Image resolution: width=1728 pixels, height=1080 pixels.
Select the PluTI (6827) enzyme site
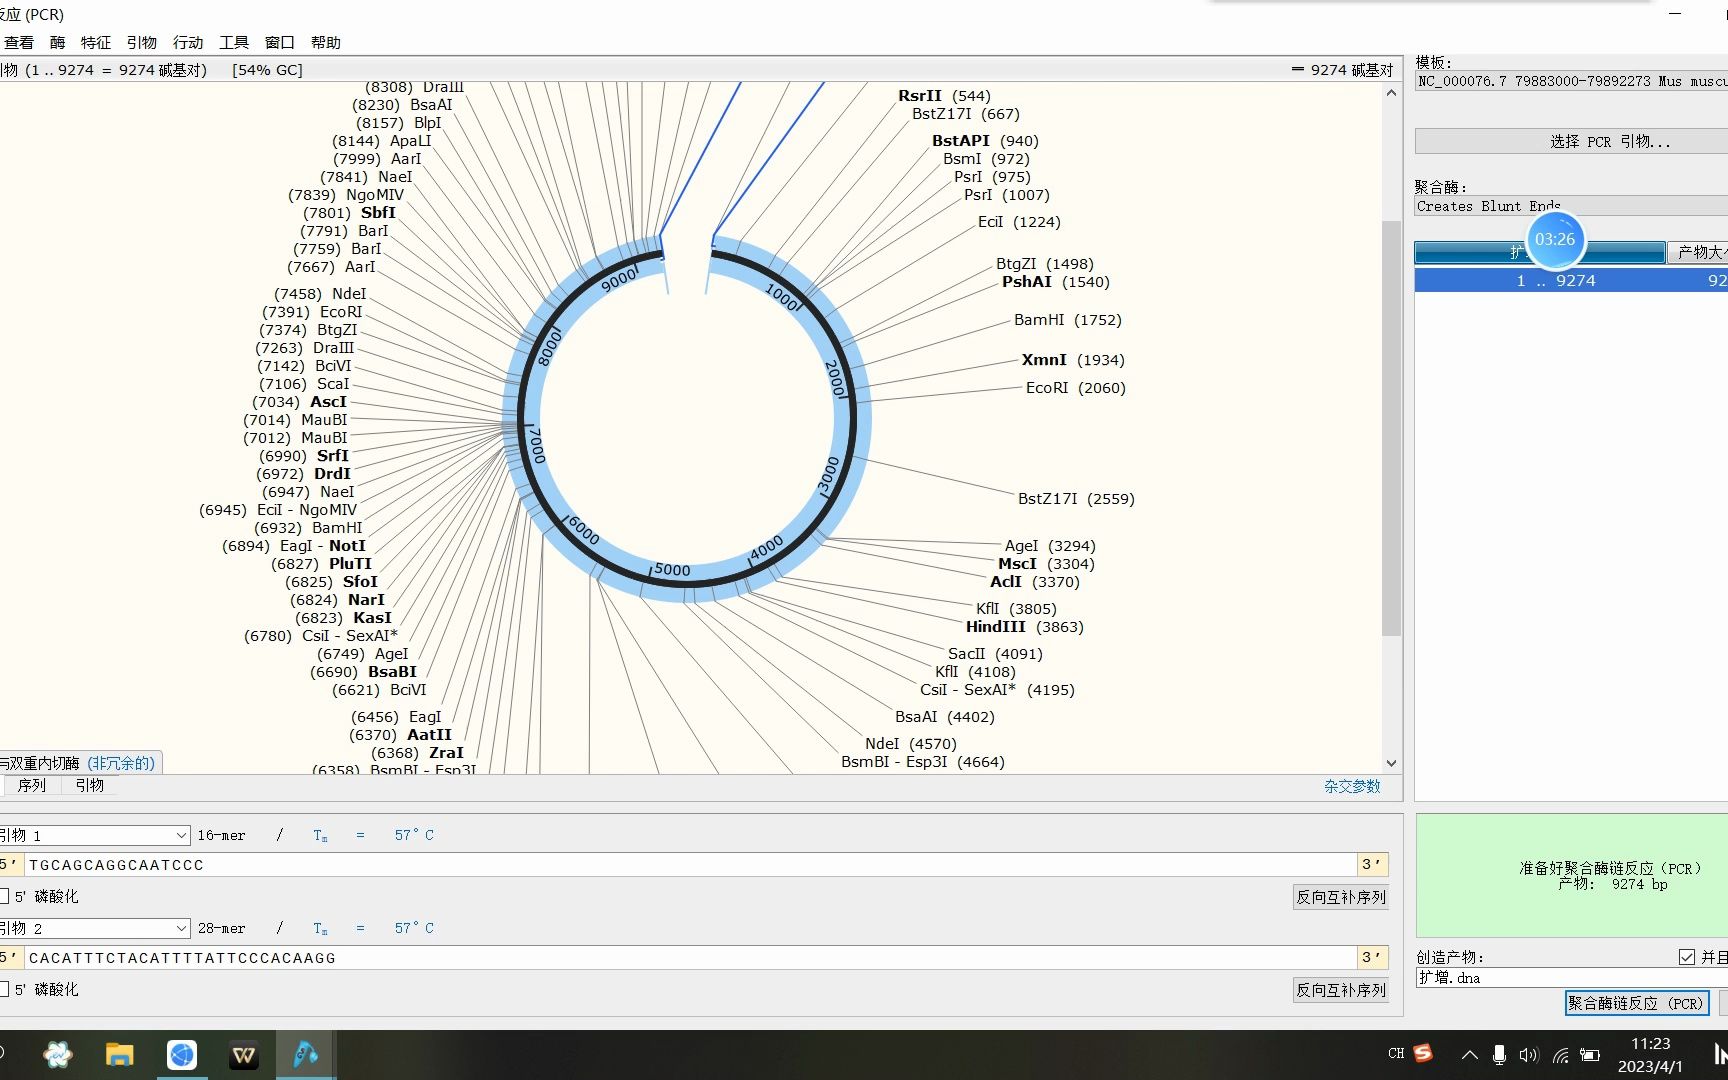click(321, 564)
